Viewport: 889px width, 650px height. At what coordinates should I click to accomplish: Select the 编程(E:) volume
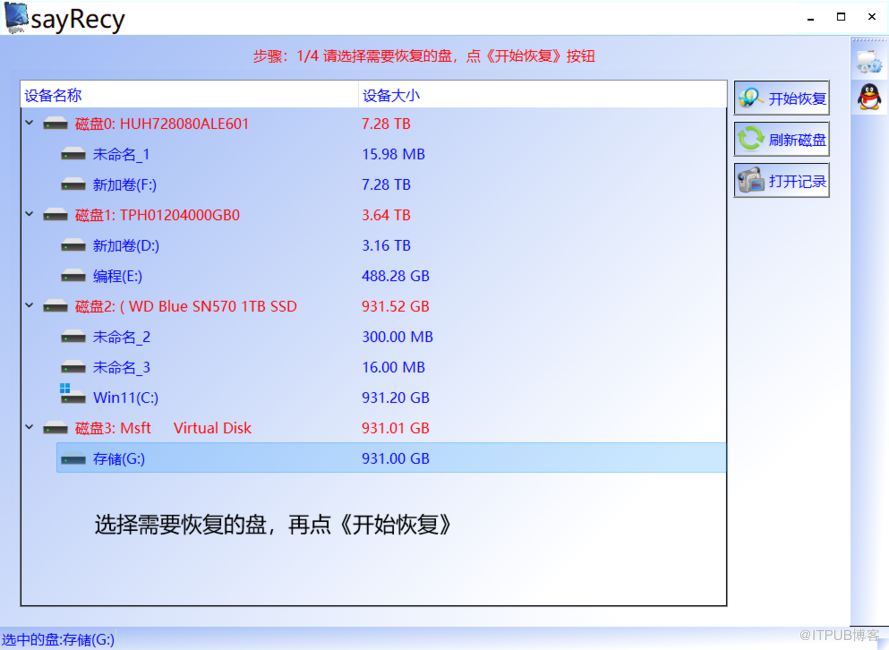click(117, 276)
